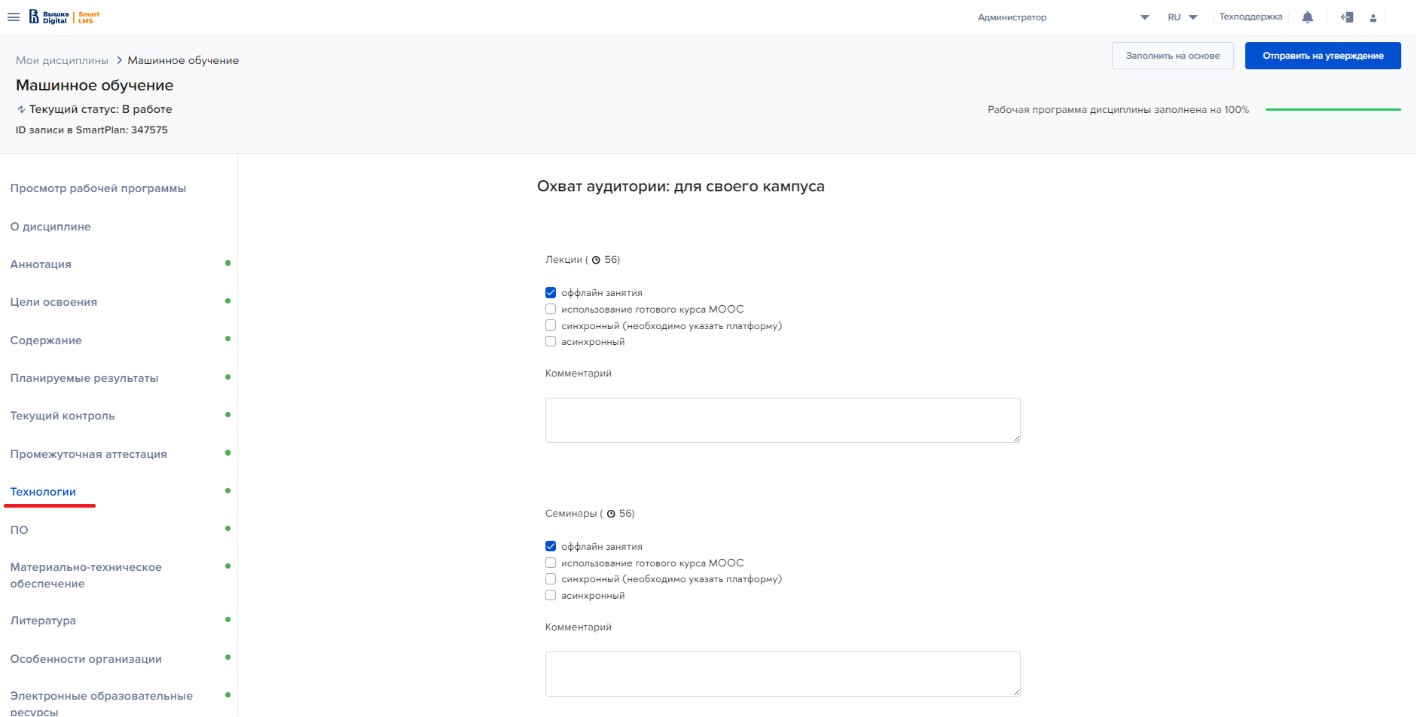1426x717 pixels.
Task: Click the Комментарий text field under Лекции
Action: (x=782, y=420)
